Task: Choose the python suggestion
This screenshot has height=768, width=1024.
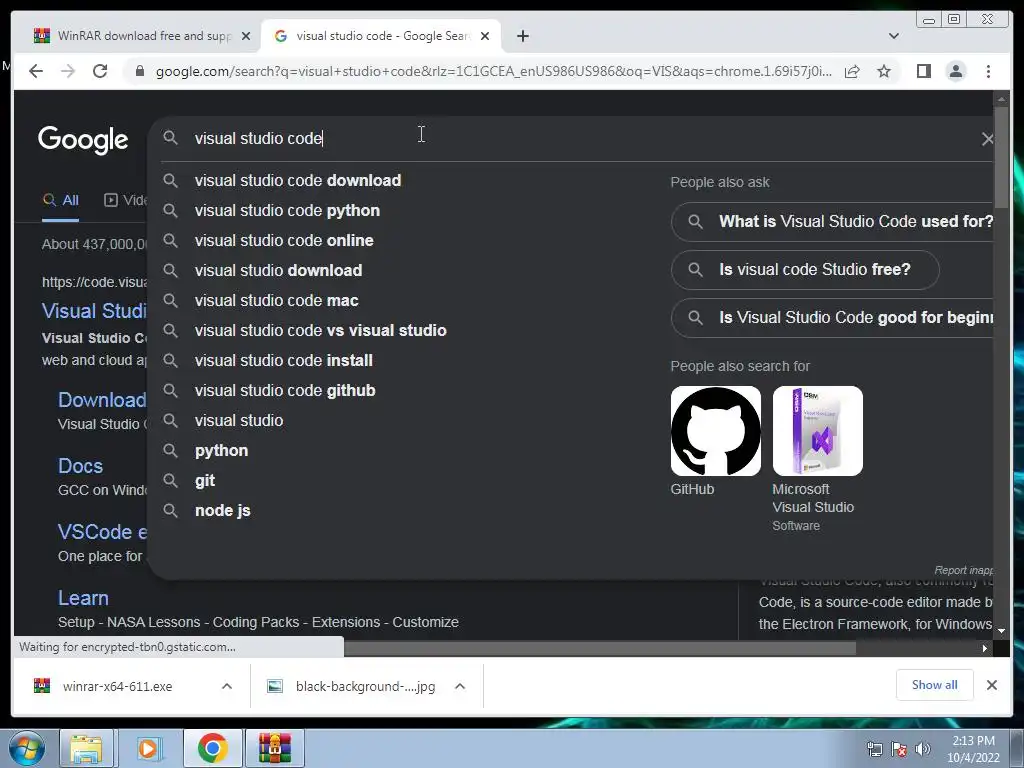Action: coord(221,451)
